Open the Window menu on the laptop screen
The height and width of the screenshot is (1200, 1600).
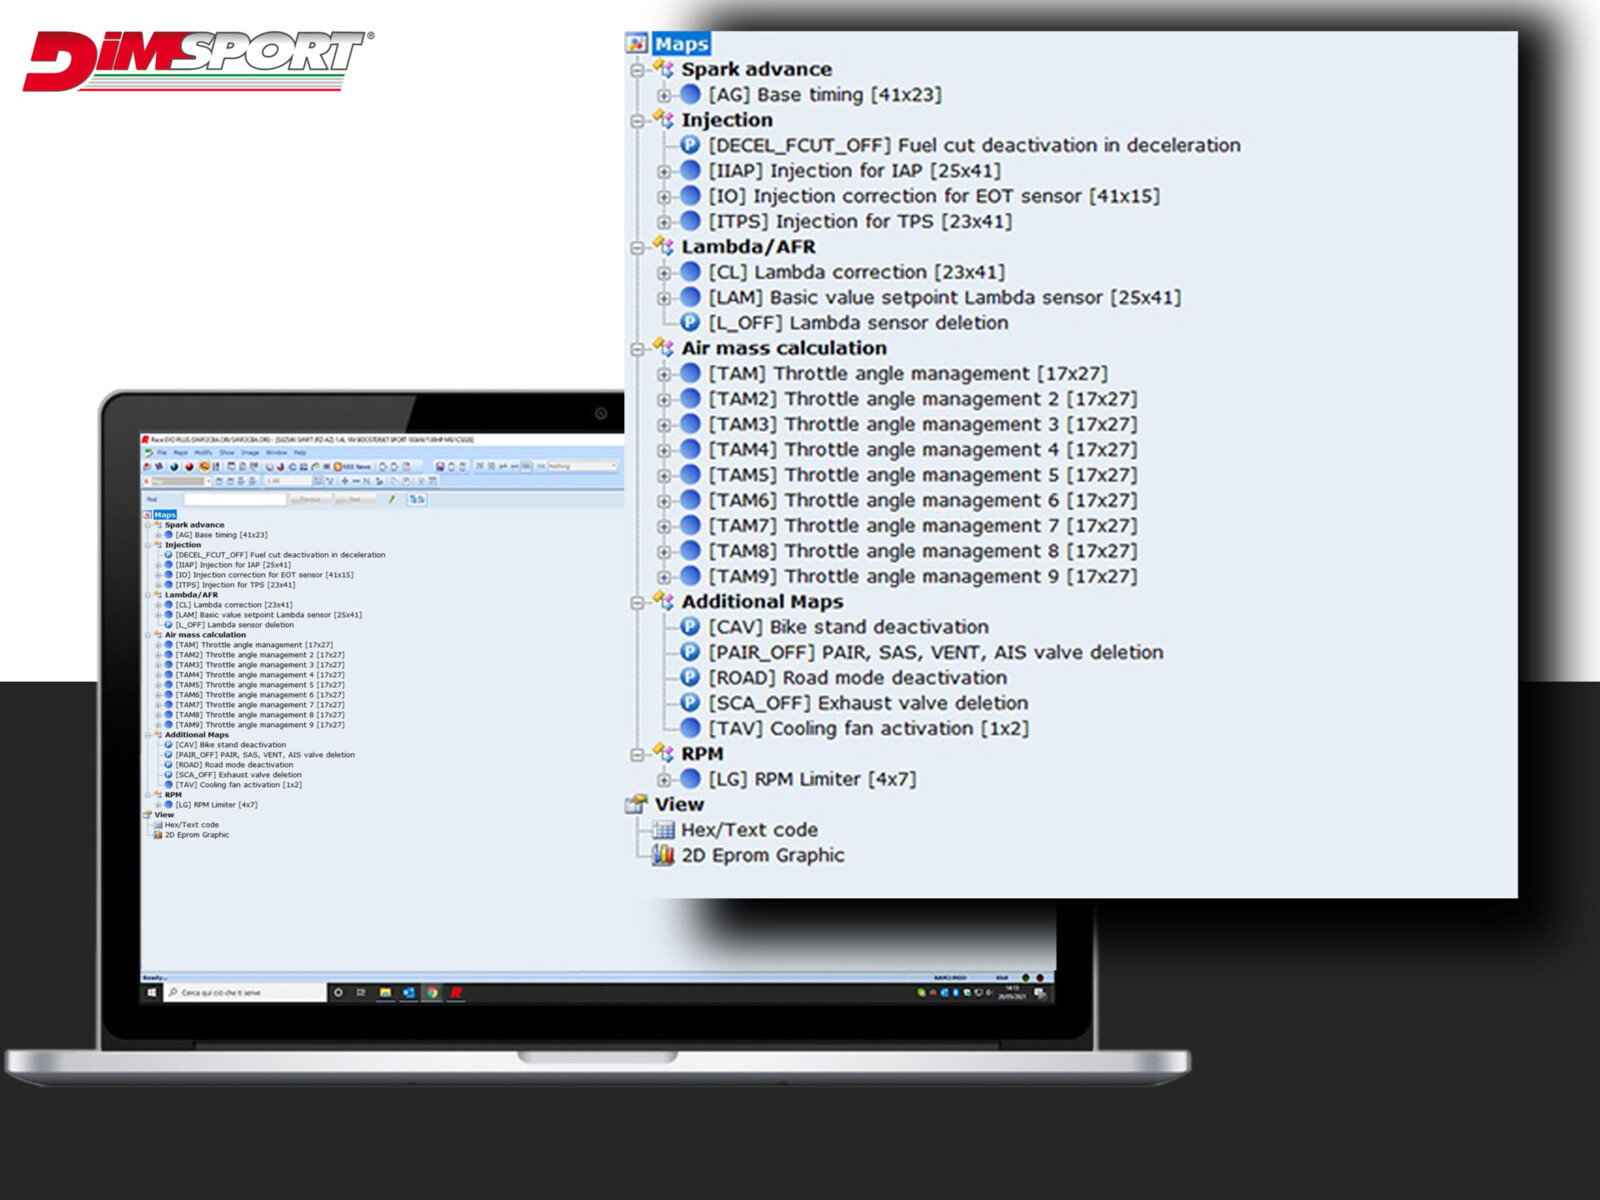pyautogui.click(x=276, y=453)
